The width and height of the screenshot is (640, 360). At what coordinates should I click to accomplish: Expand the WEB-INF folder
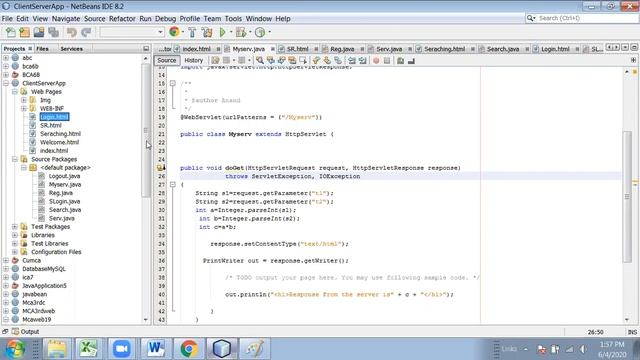click(24, 109)
